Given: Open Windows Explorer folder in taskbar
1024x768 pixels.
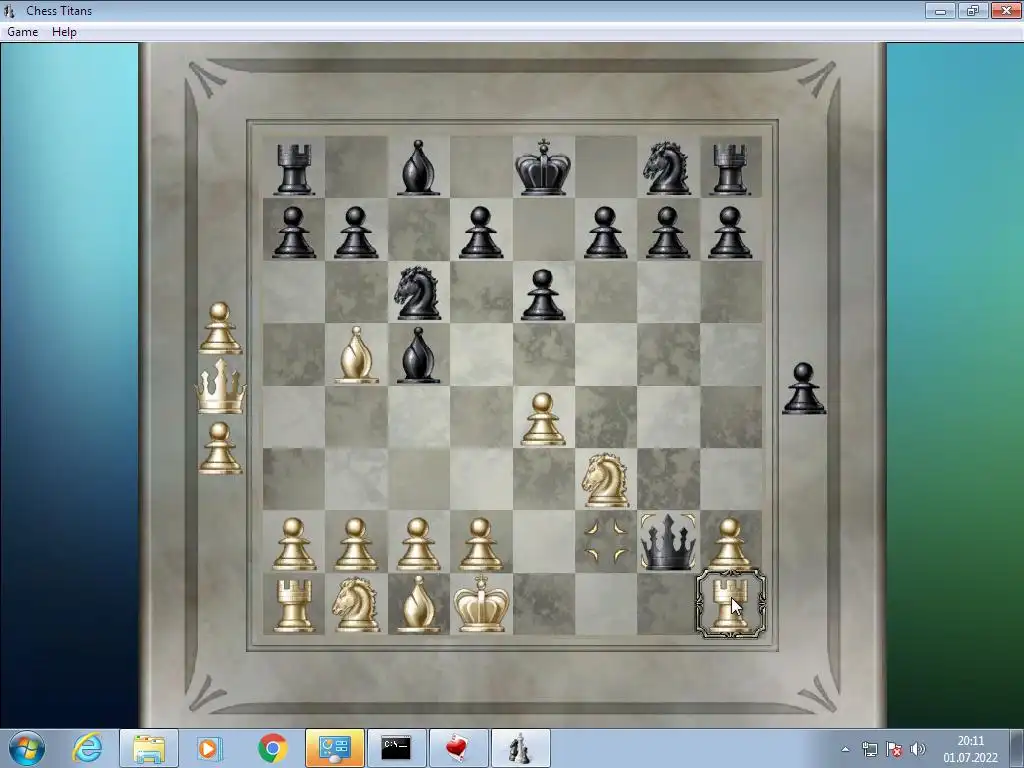Looking at the screenshot, I should [149, 748].
